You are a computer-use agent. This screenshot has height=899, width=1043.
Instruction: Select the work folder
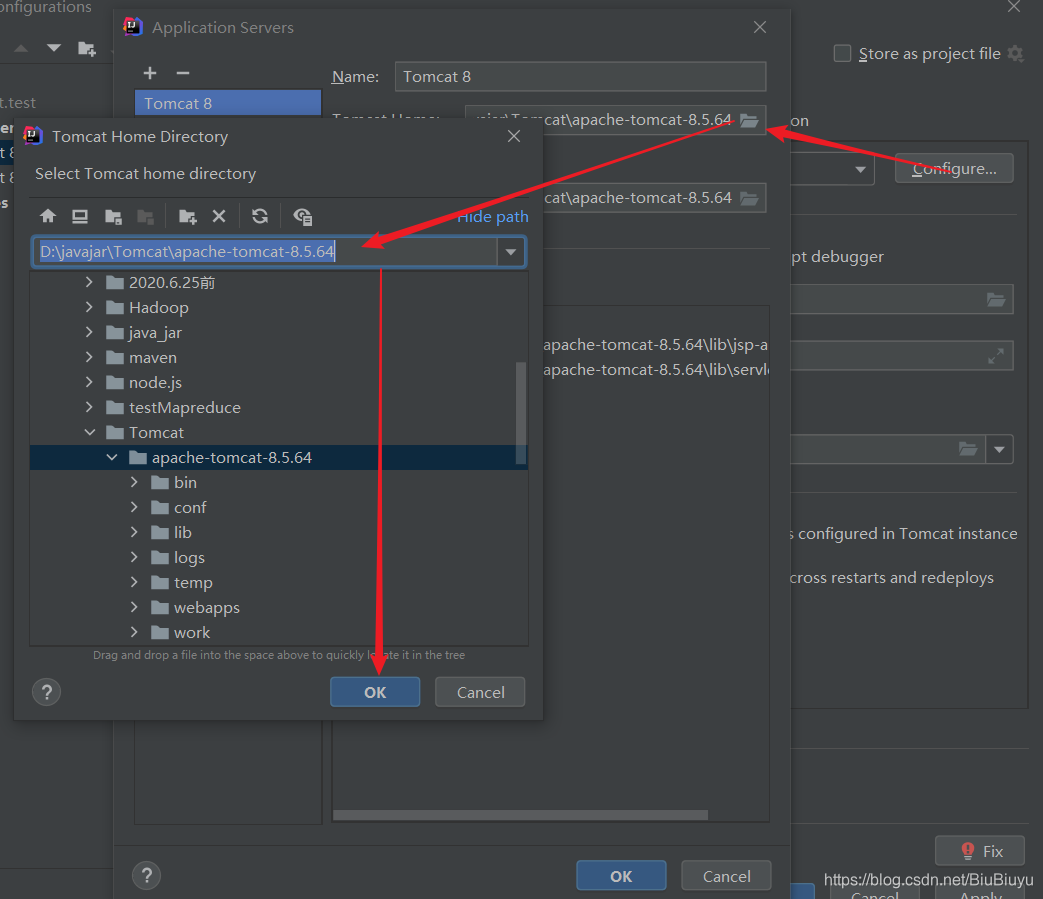192,632
